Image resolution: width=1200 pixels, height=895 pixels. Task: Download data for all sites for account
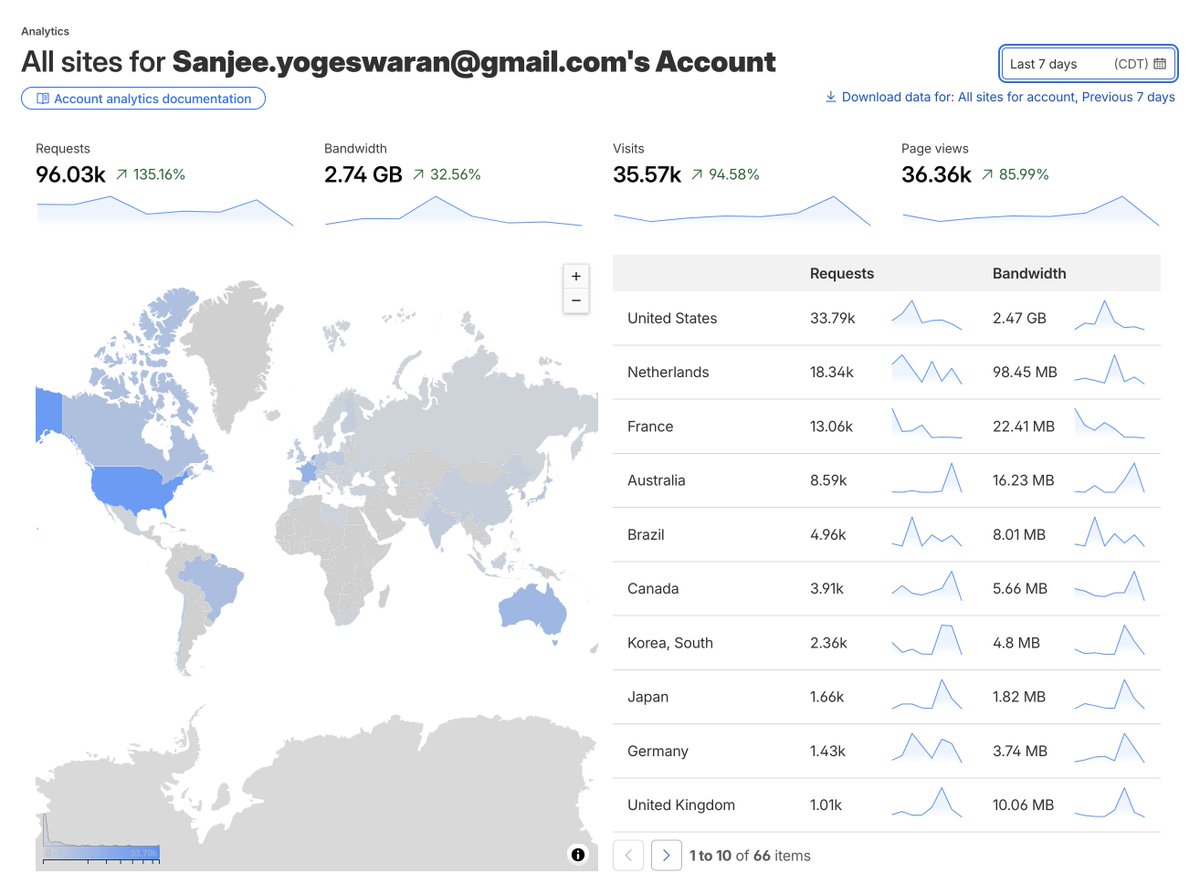point(1000,97)
